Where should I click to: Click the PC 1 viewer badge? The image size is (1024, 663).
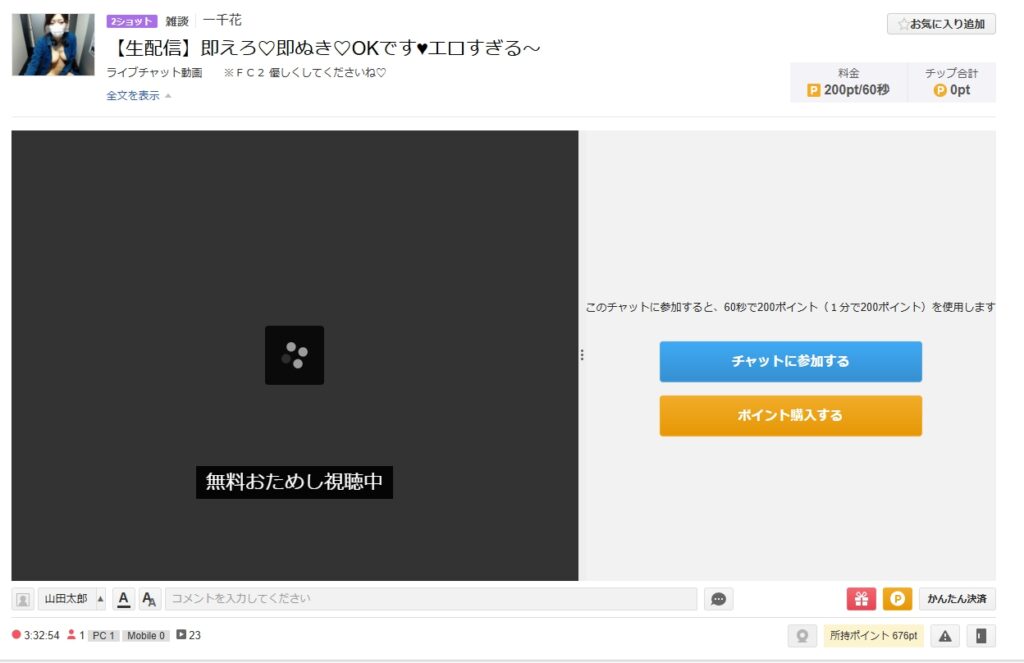pos(103,636)
